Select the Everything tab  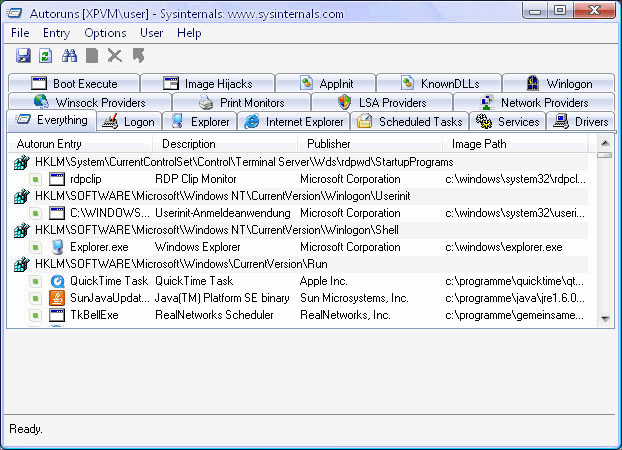pos(52,120)
